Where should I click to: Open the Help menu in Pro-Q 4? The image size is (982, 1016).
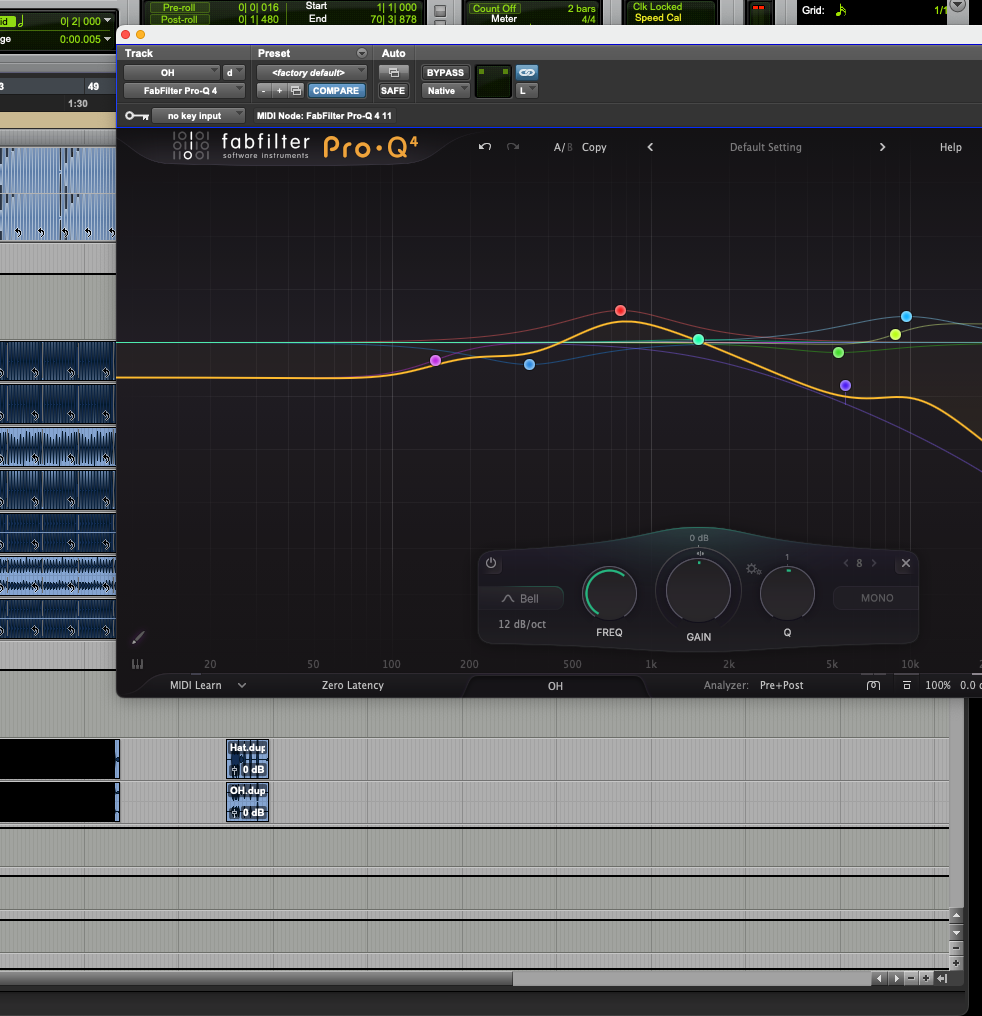[950, 147]
